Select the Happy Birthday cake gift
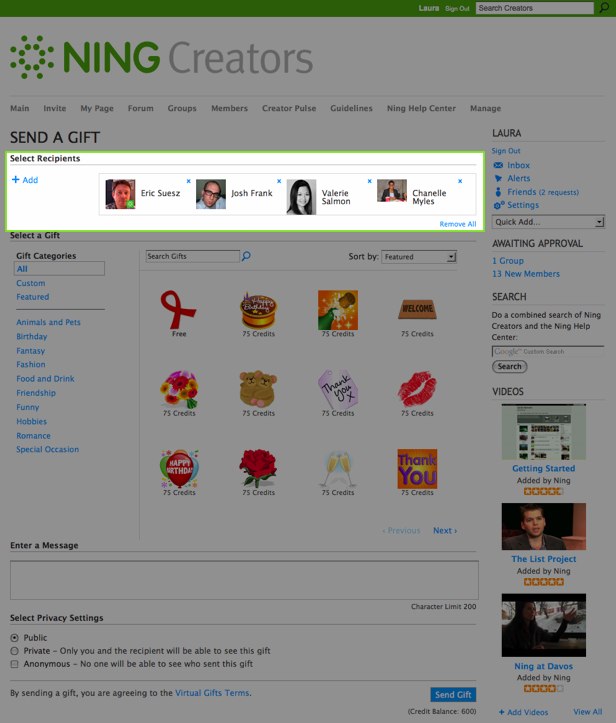The image size is (616, 723). [258, 310]
